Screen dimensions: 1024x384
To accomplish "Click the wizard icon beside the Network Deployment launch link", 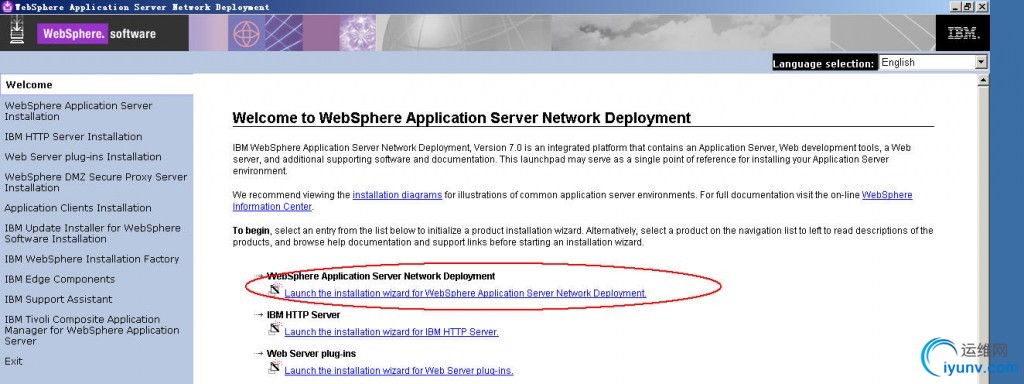I will point(274,289).
